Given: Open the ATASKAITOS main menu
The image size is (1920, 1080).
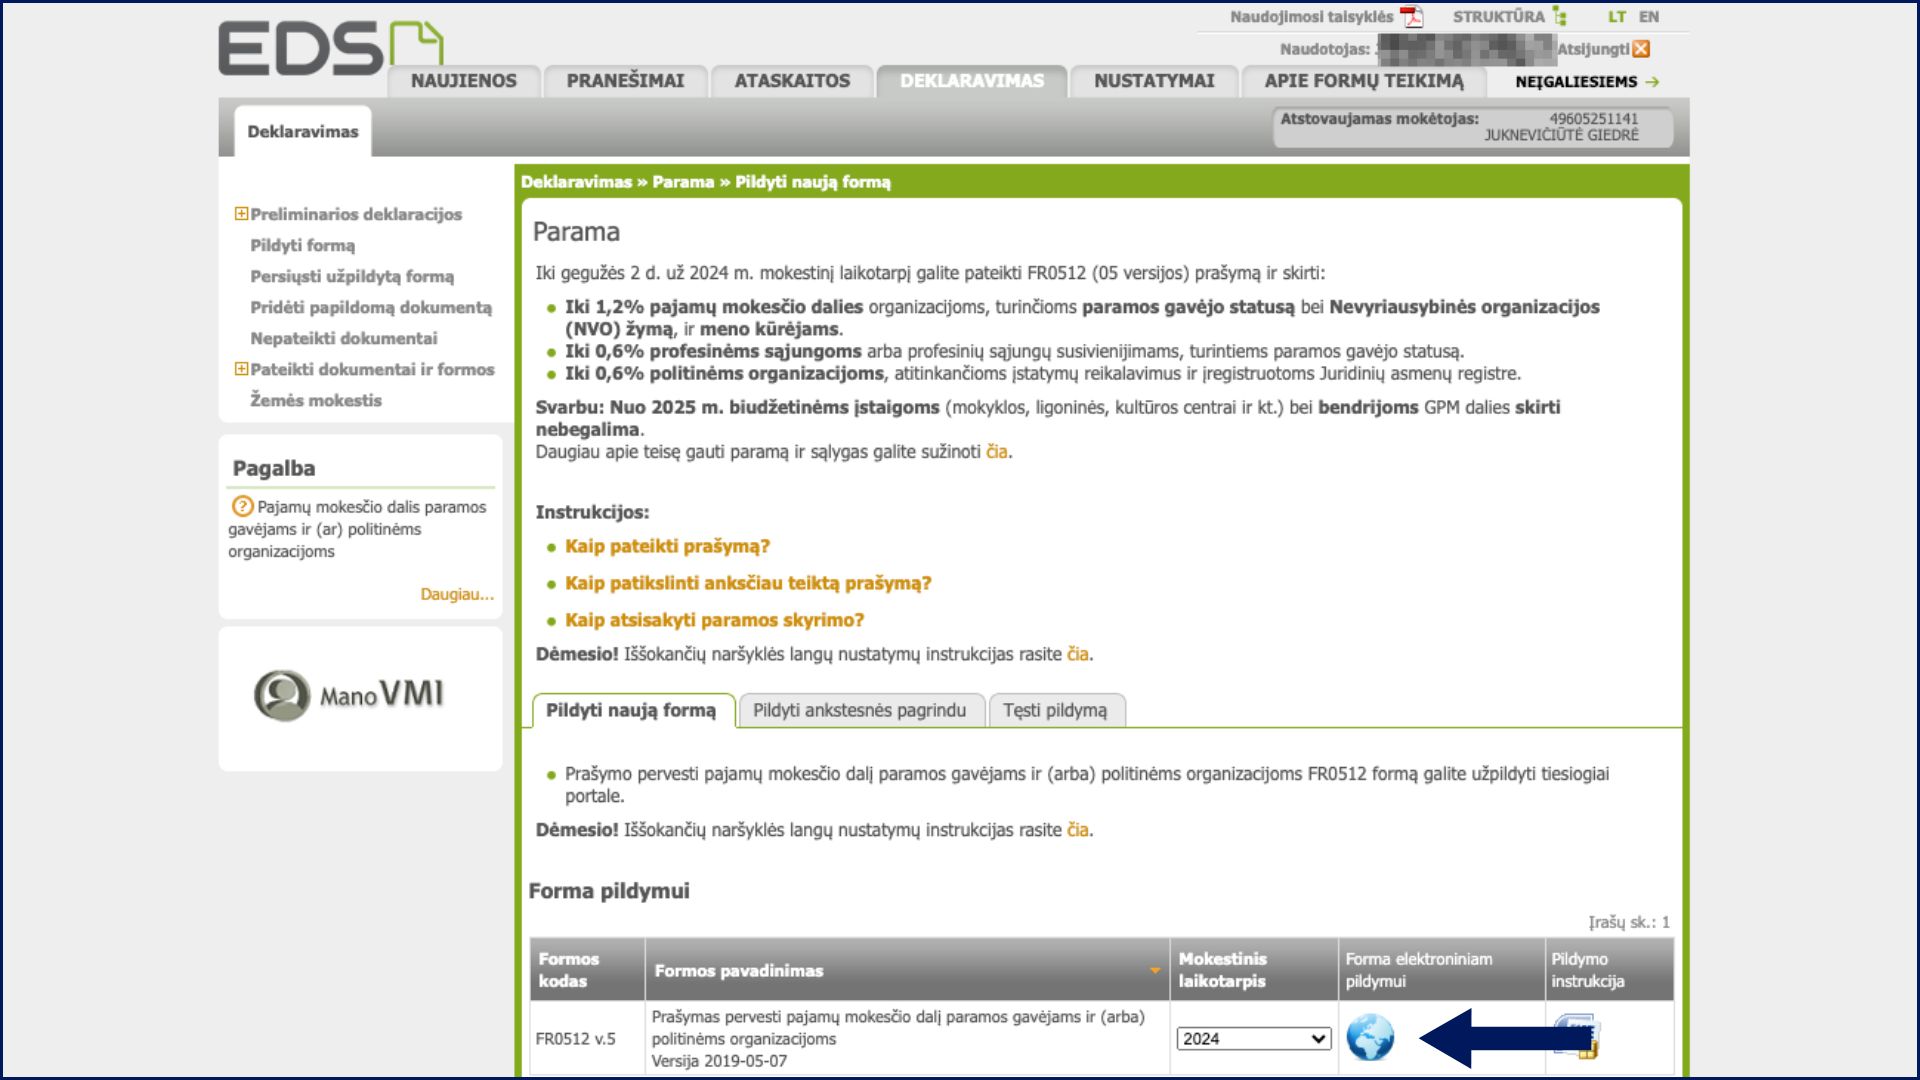Looking at the screenshot, I should pyautogui.click(x=792, y=81).
